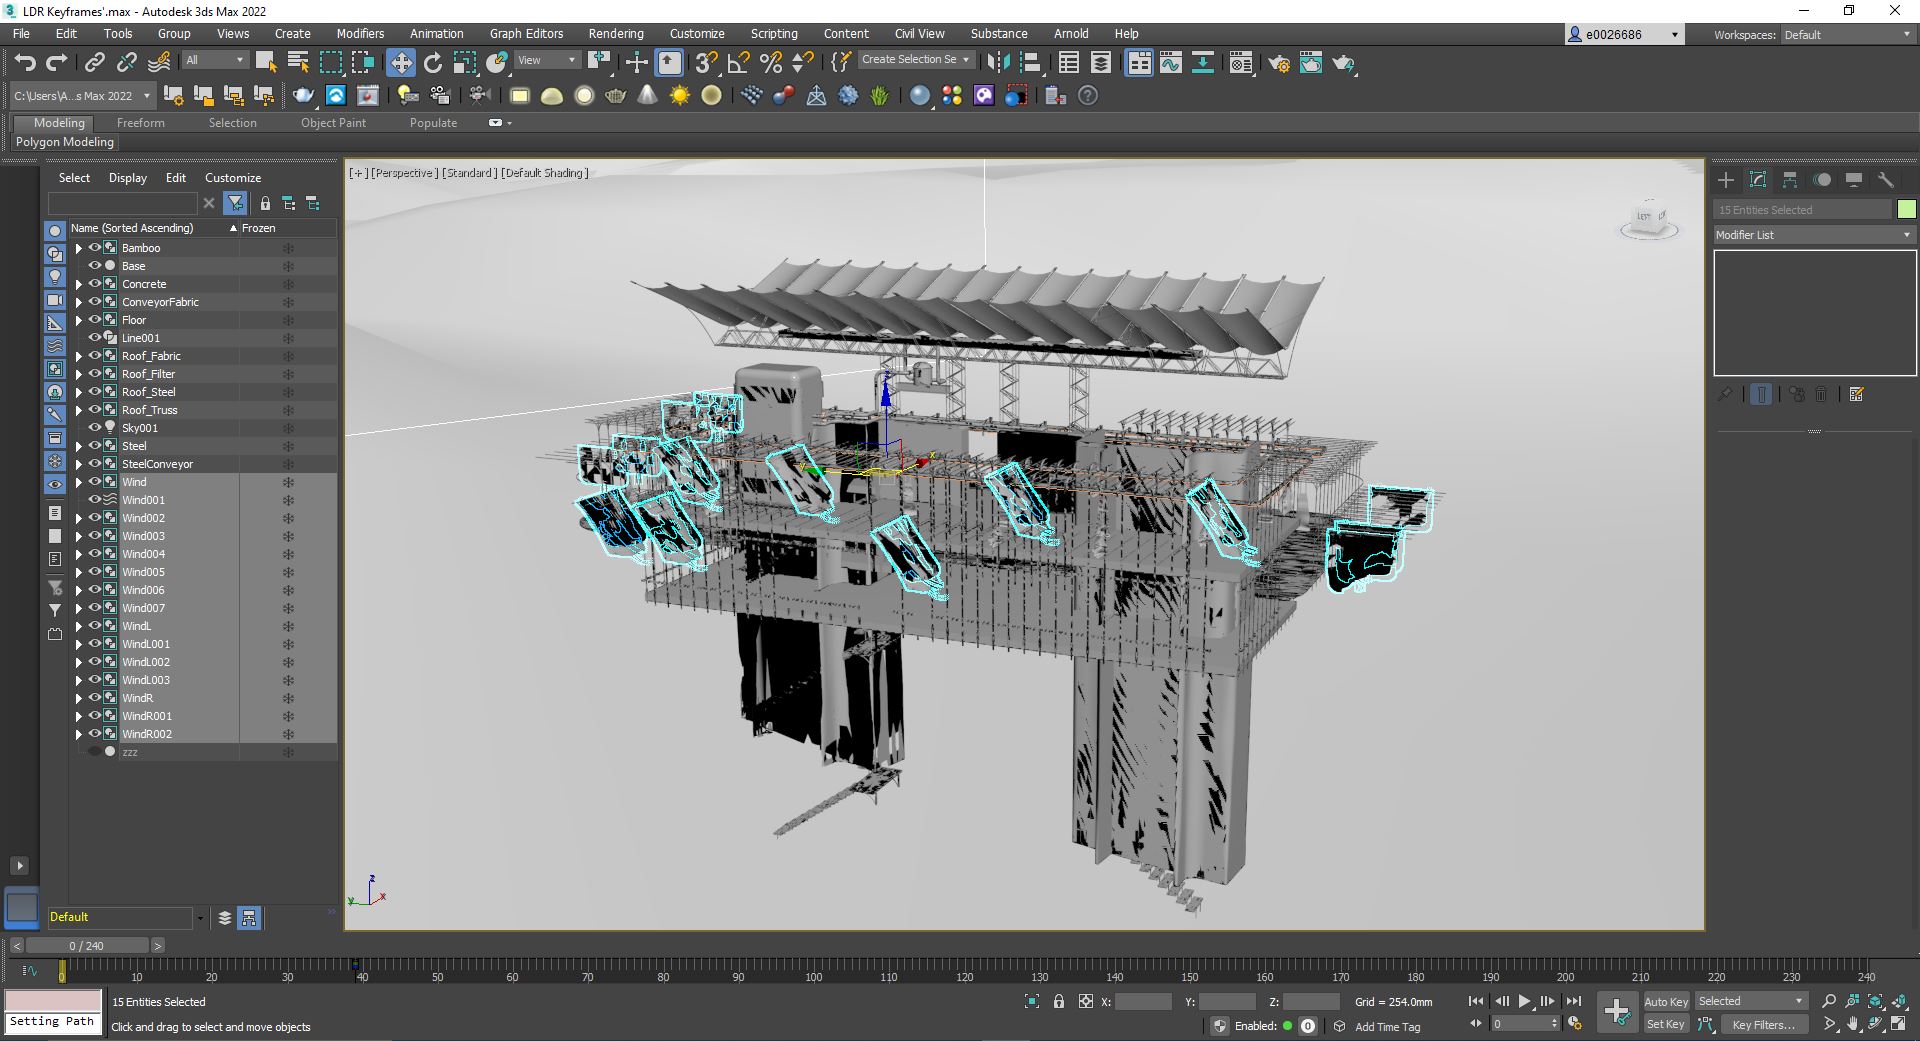This screenshot has height=1041, width=1920.
Task: Click the Set Key button
Action: (1665, 1024)
